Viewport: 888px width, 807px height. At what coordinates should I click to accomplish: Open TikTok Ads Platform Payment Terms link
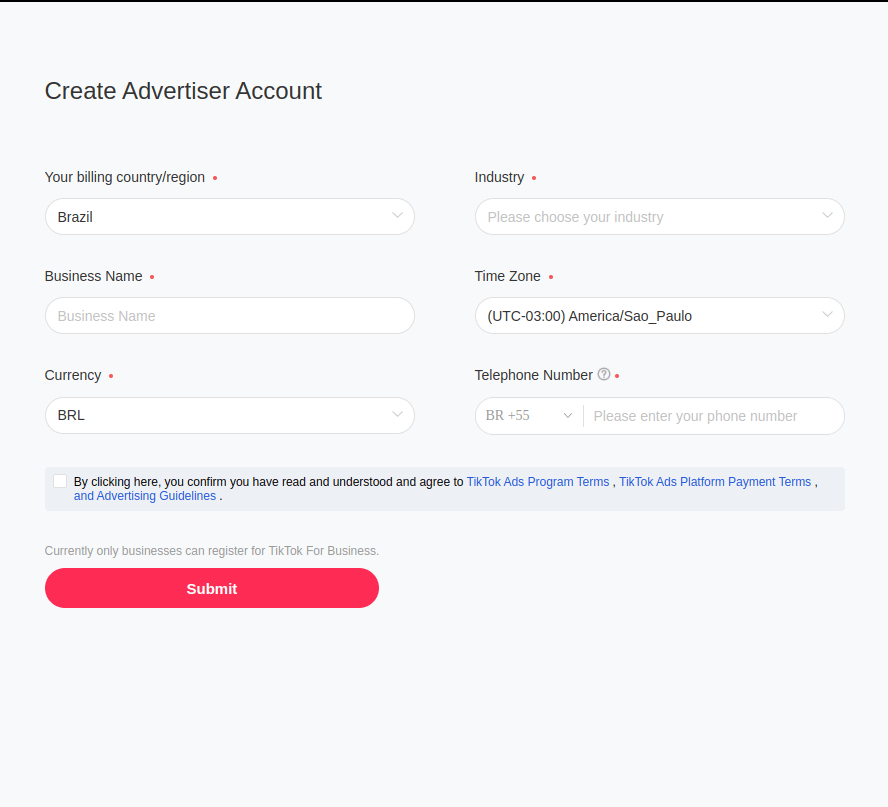[715, 482]
